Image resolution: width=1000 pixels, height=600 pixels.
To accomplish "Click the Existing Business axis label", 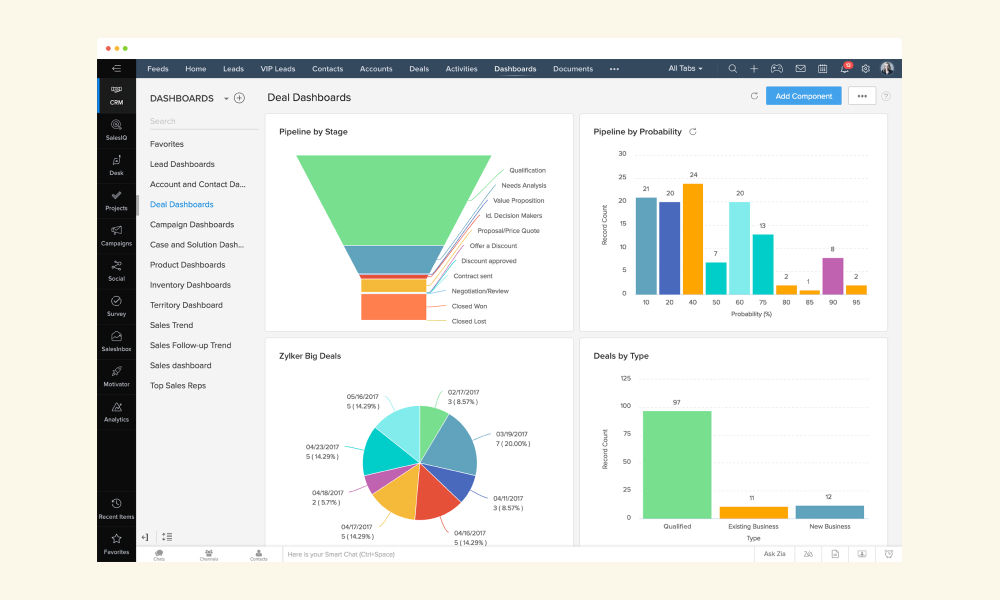I will pos(753,527).
